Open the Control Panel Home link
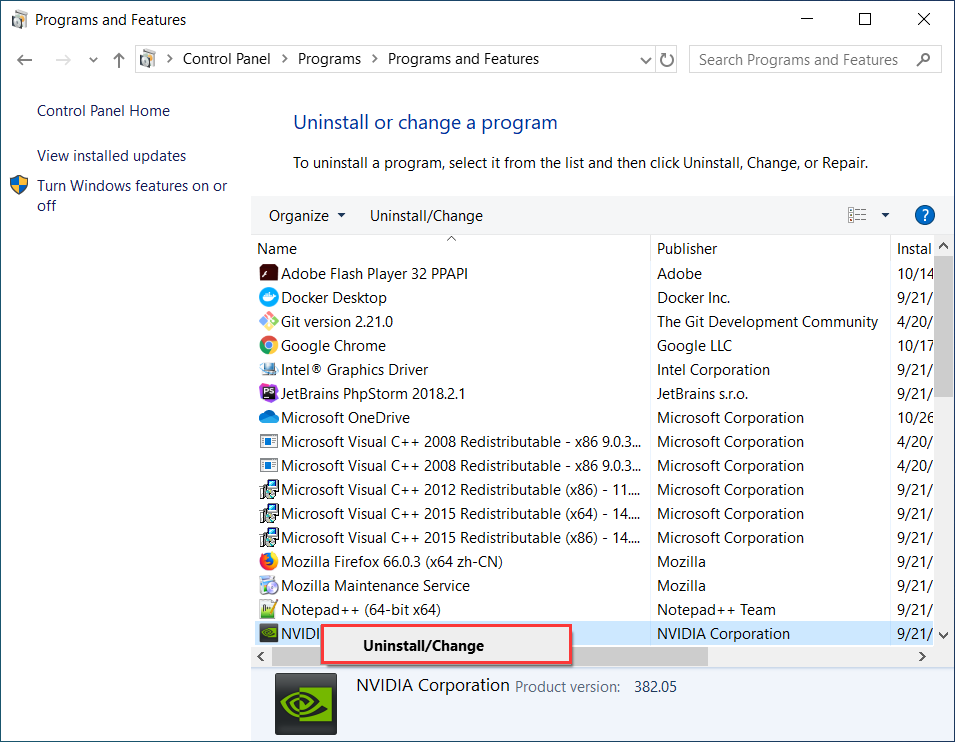955x742 pixels. point(103,111)
